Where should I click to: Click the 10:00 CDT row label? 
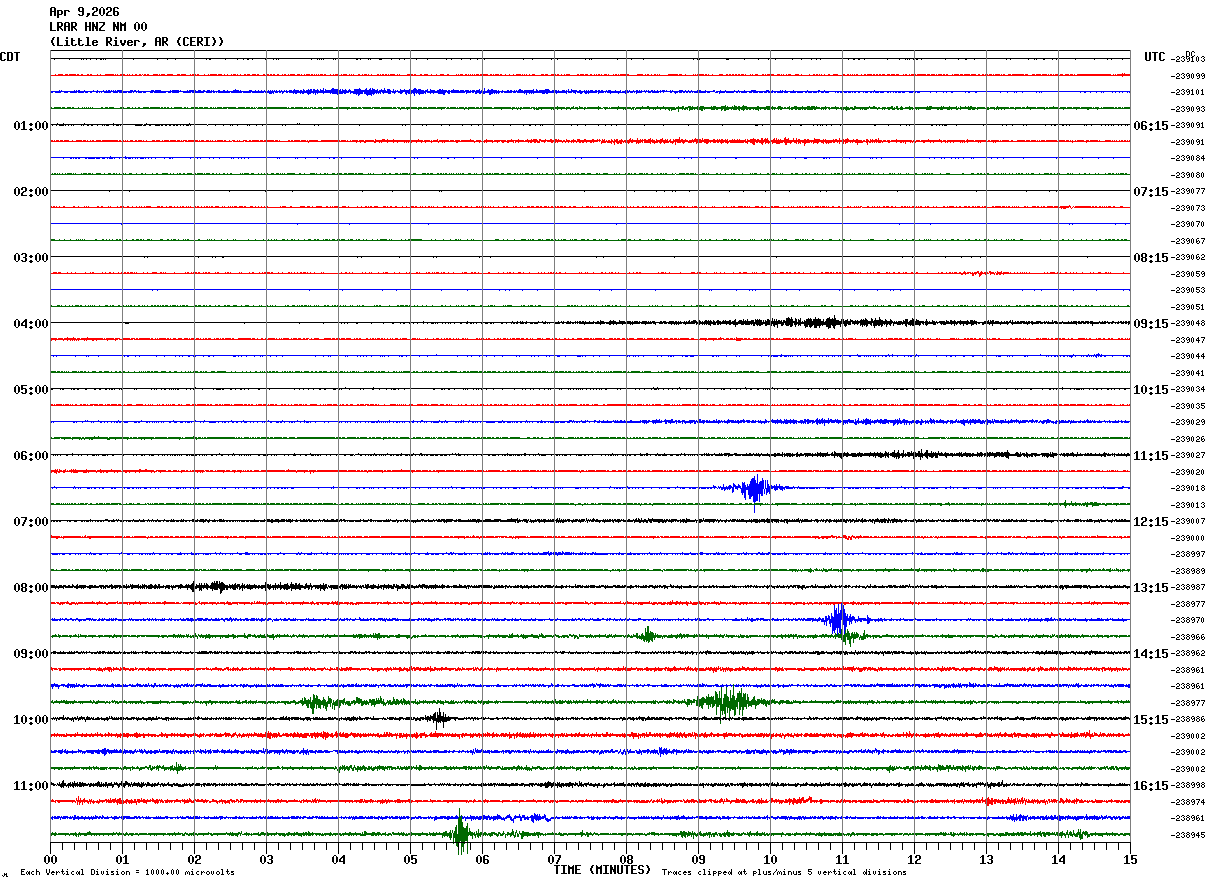click(31, 720)
